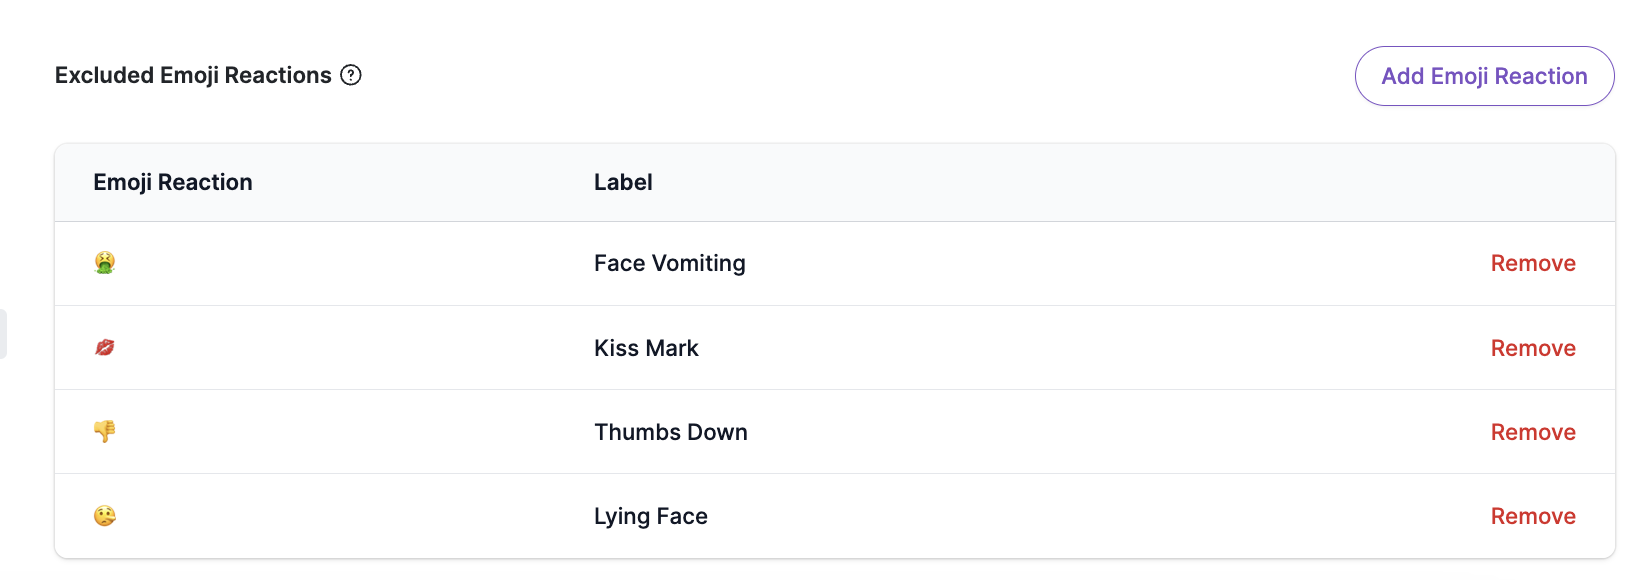Remove the Lying Face reaction

pyautogui.click(x=1533, y=516)
